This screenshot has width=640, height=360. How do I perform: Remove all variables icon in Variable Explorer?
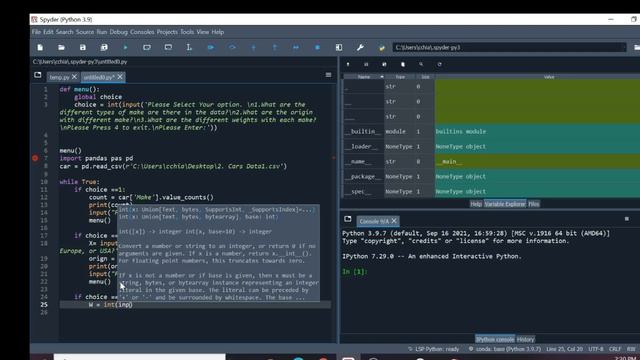[x=403, y=64]
